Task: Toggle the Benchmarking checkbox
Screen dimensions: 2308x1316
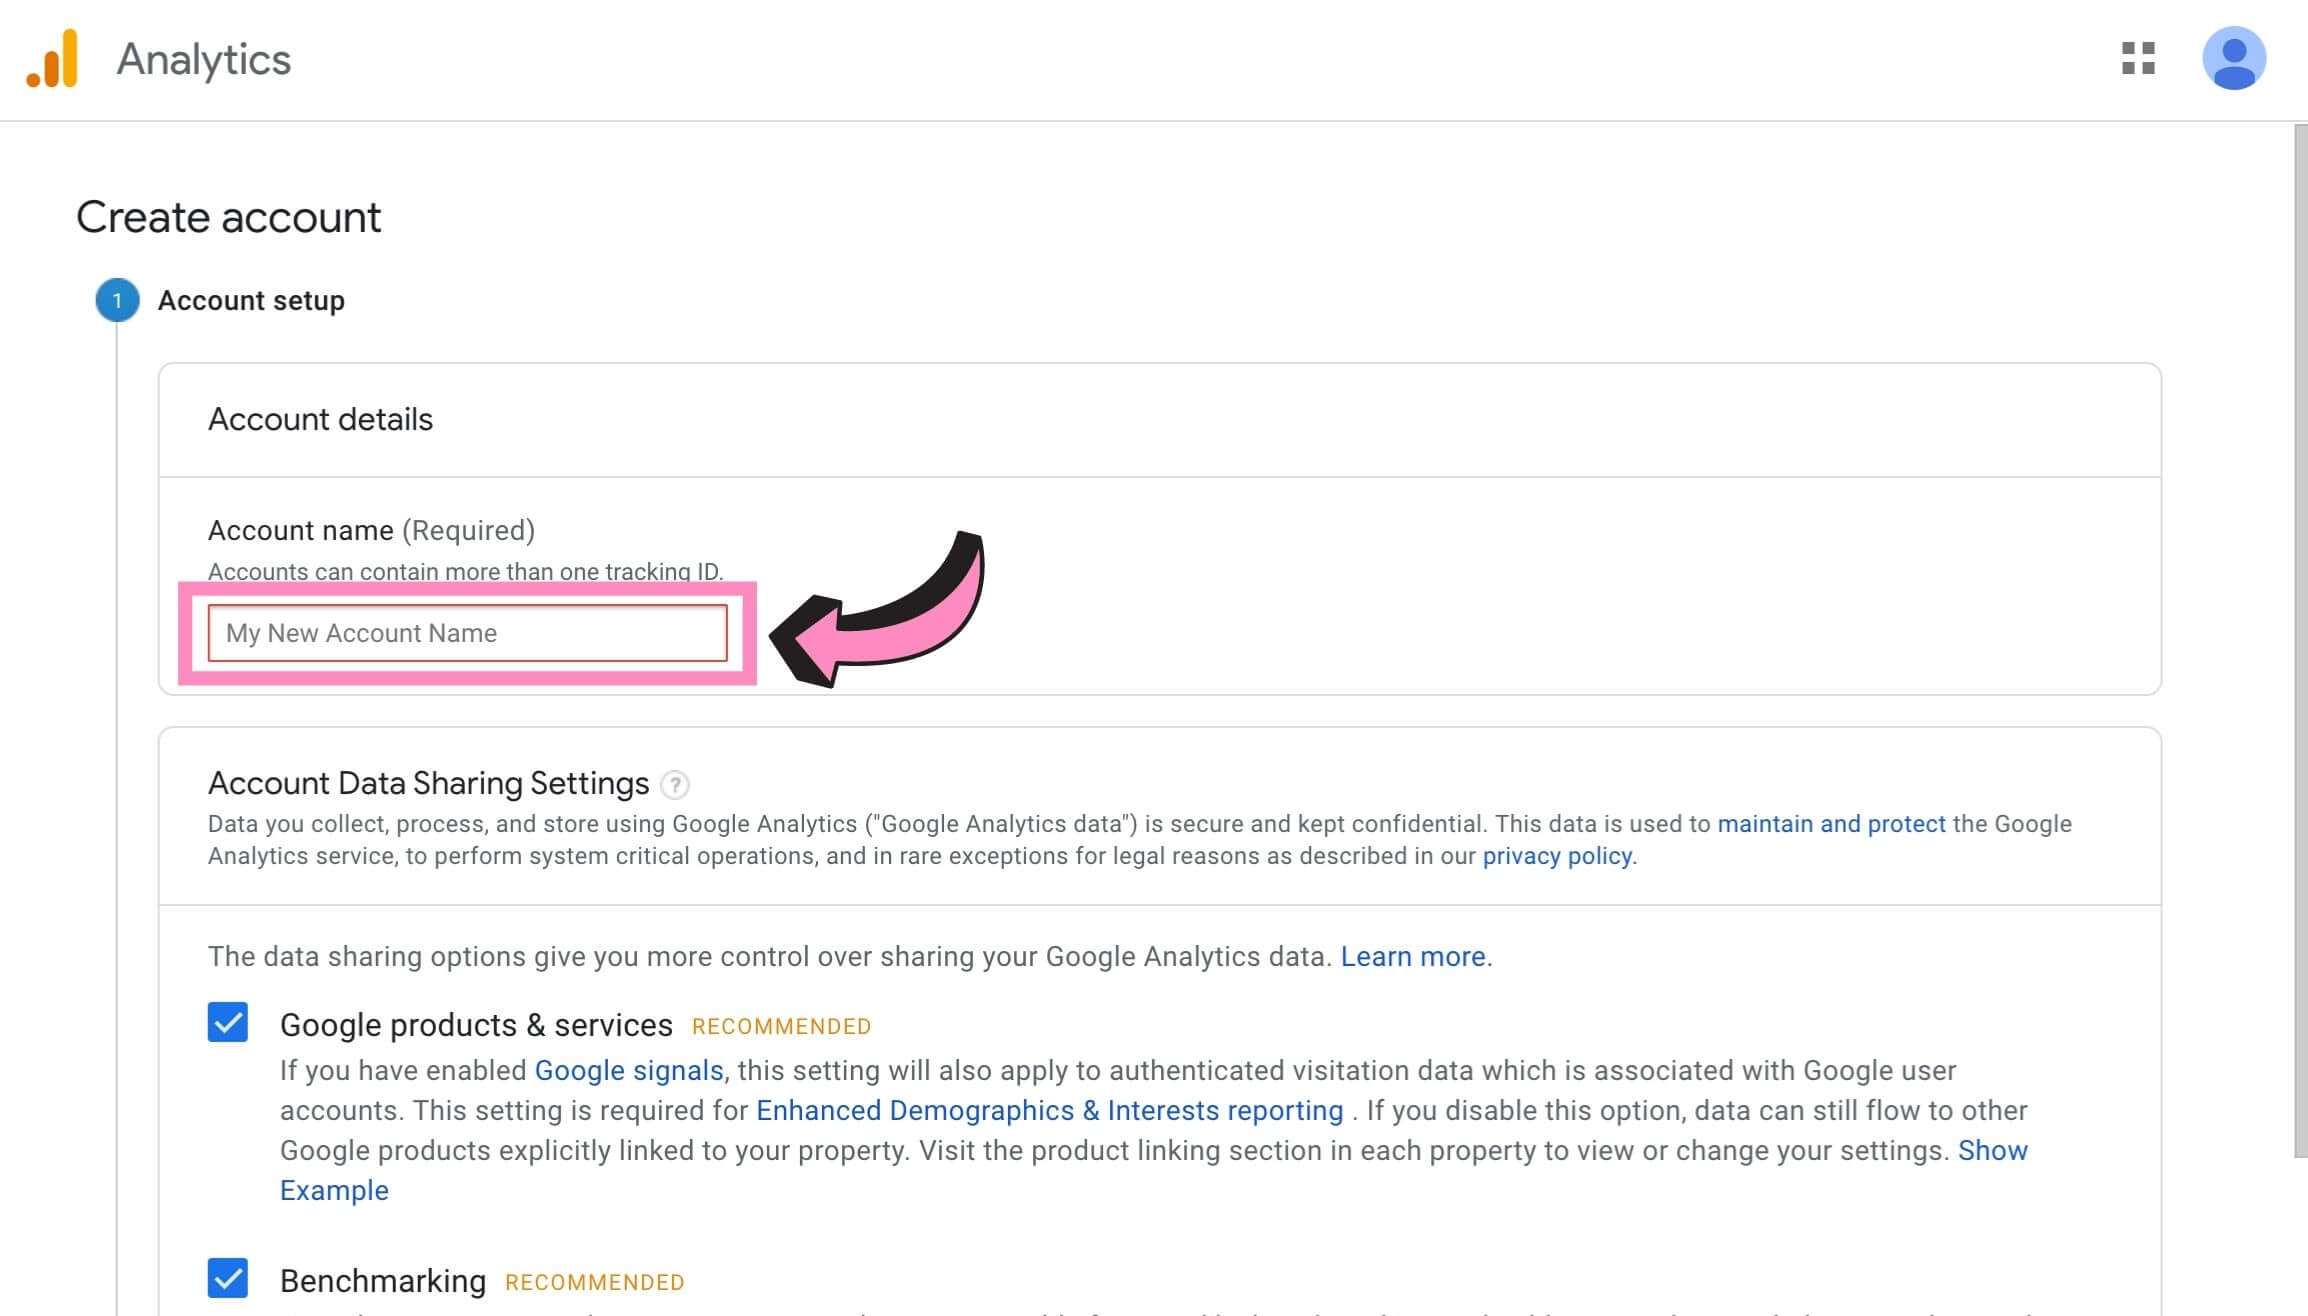Action: (228, 1278)
